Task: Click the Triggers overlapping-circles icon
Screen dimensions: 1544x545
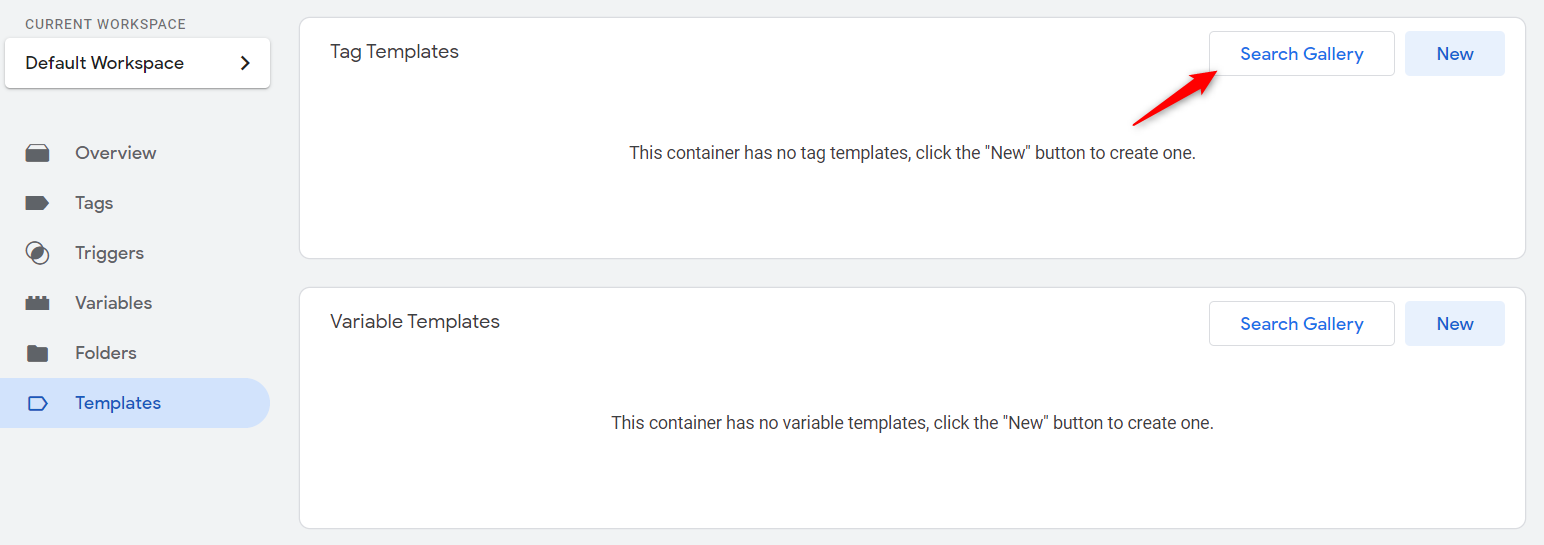Action: pyautogui.click(x=37, y=253)
